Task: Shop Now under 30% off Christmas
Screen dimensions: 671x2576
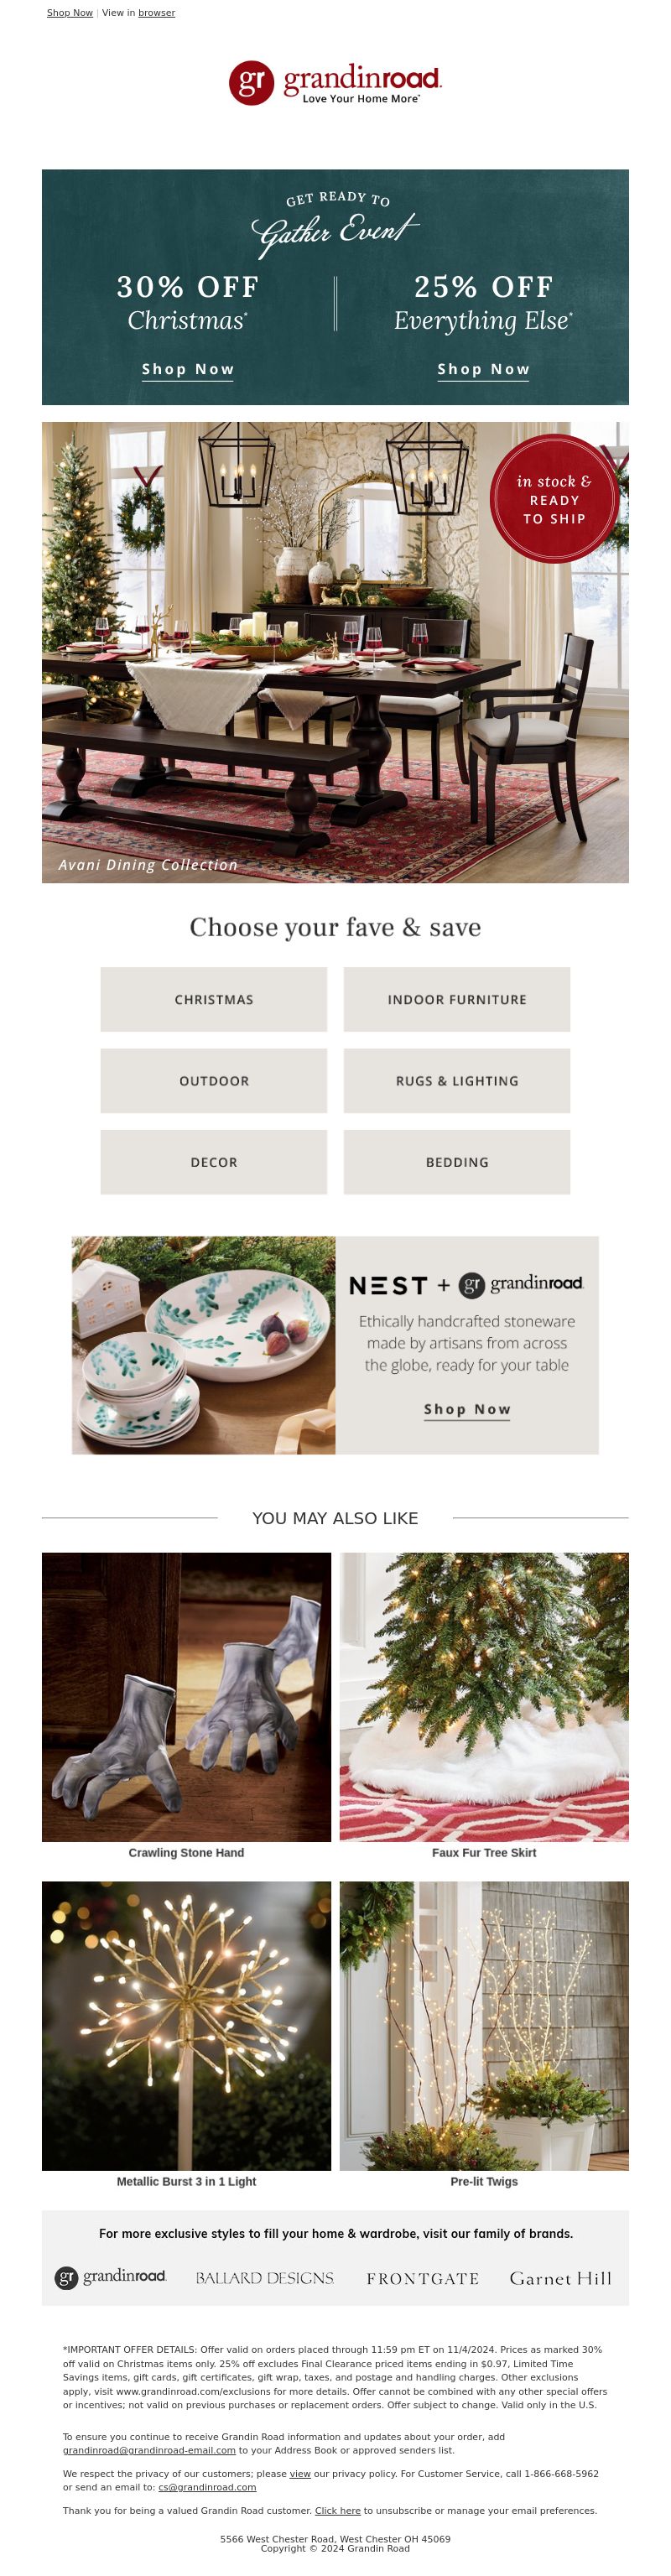Action: pyautogui.click(x=188, y=369)
